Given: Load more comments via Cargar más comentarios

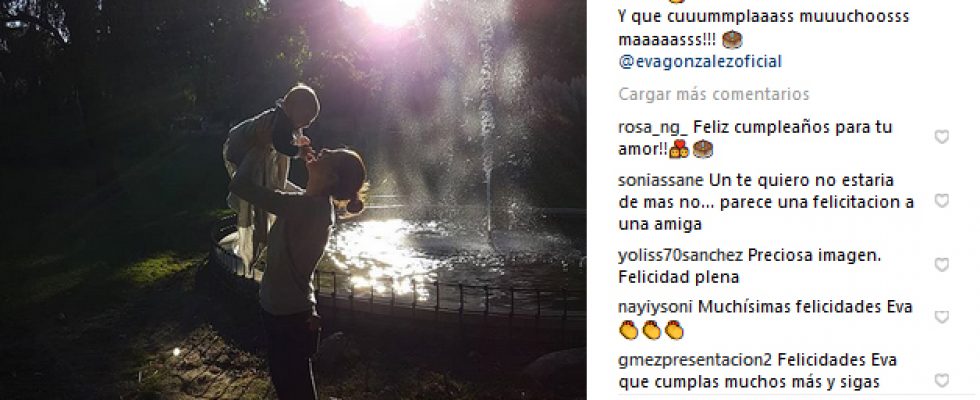Looking at the screenshot, I should (x=713, y=94).
